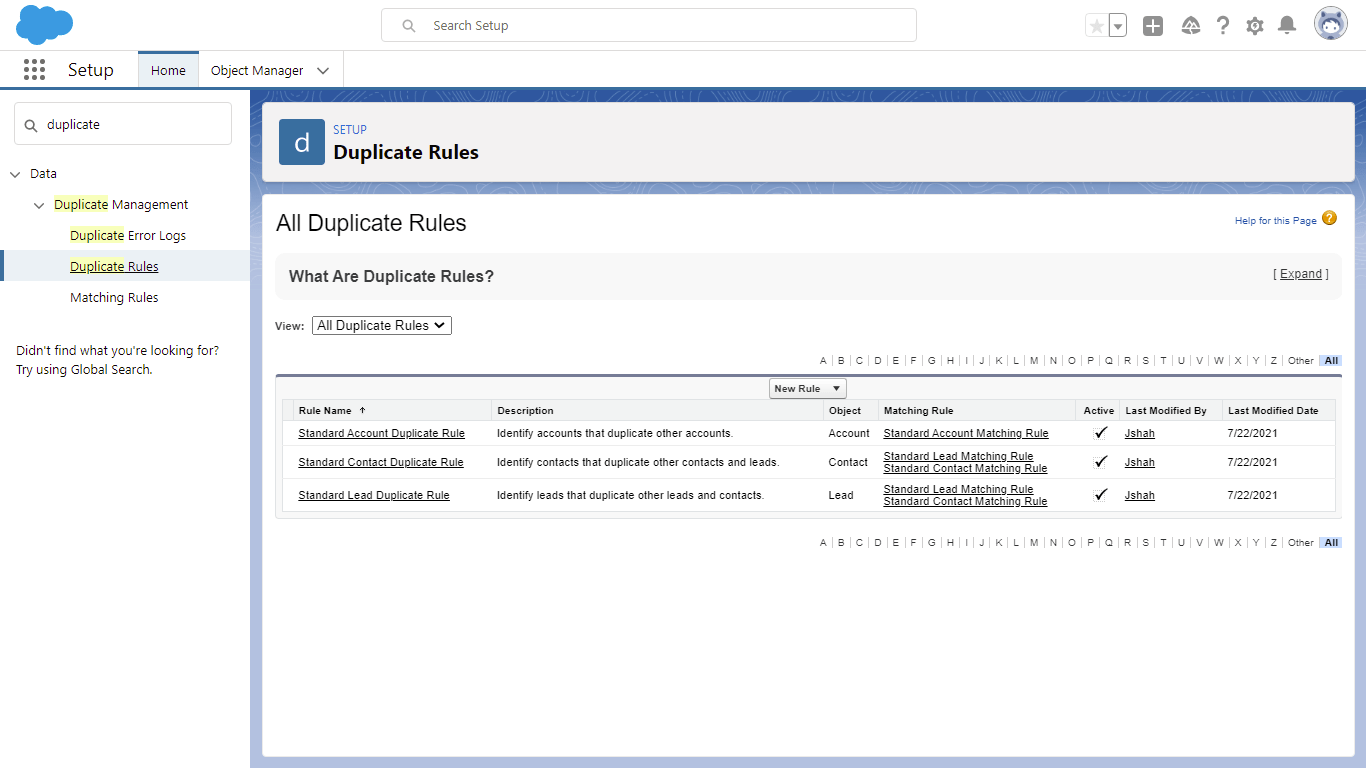Viewport: 1366px width, 768px height.
Task: Click the favorites star icon
Action: 1097,26
